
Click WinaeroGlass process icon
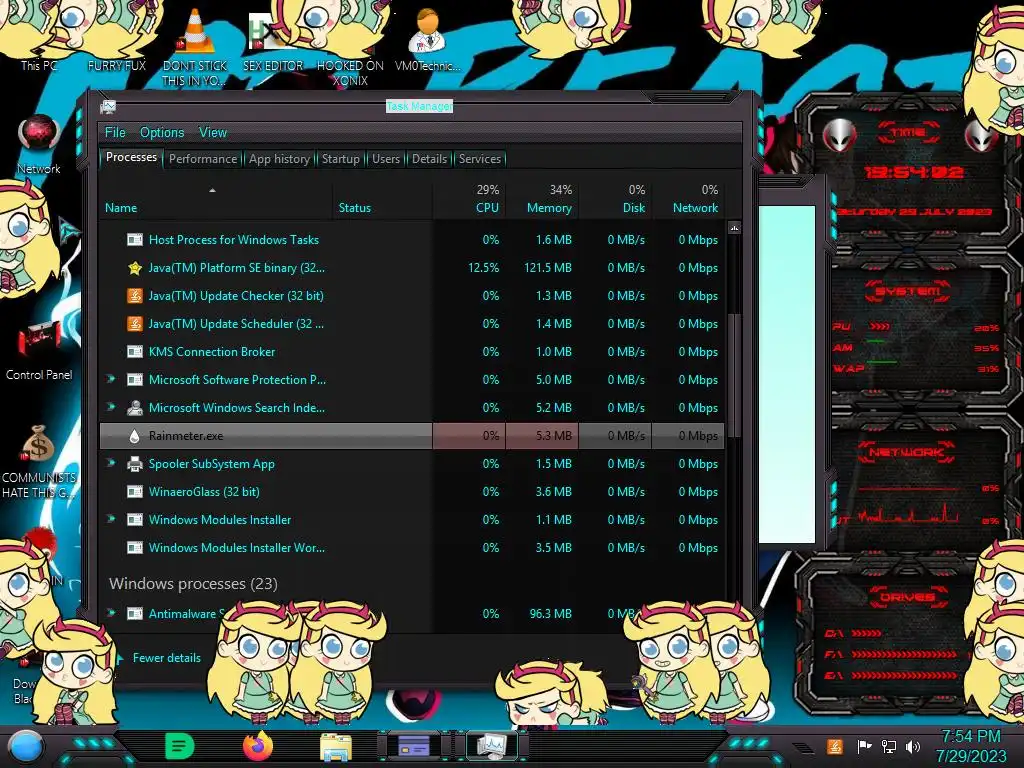point(135,492)
